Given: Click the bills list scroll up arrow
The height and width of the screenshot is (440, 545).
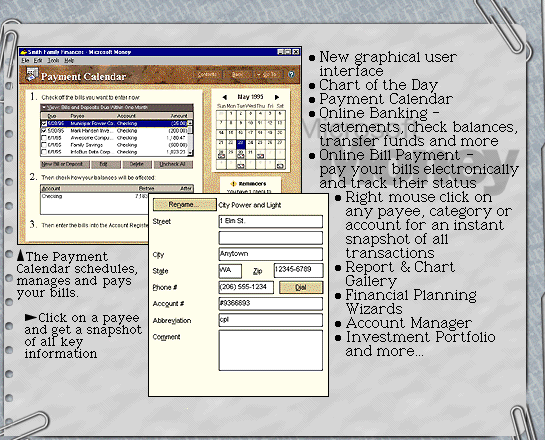Looking at the screenshot, I should pyautogui.click(x=190, y=123).
